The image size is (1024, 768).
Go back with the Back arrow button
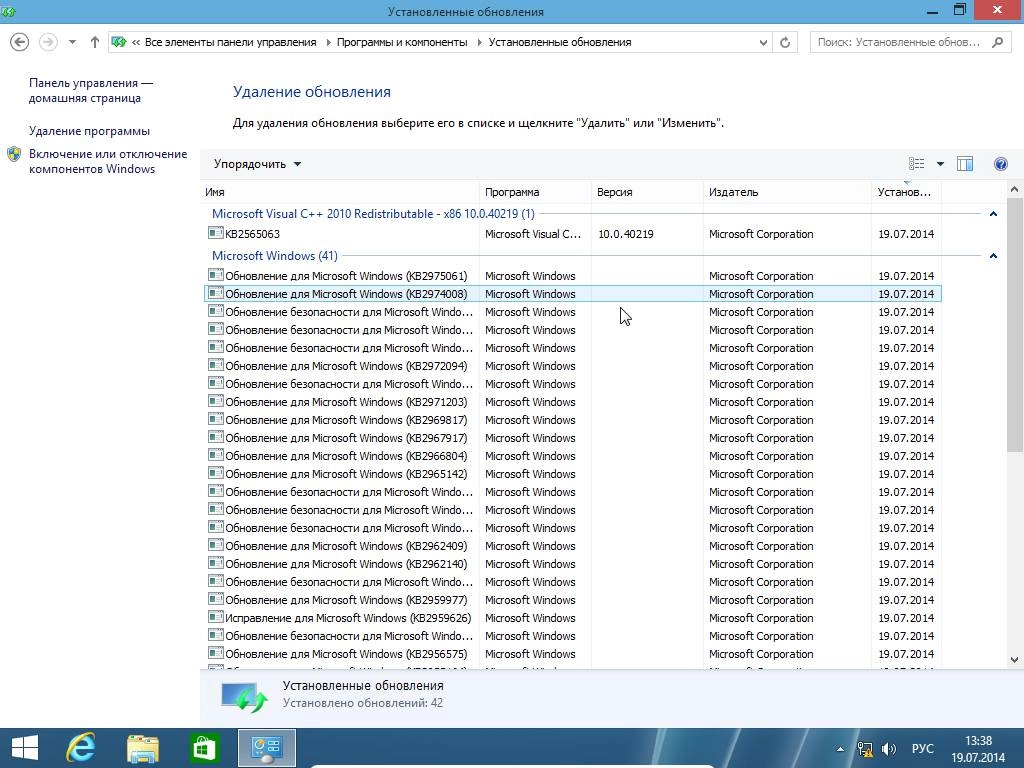pos(20,42)
